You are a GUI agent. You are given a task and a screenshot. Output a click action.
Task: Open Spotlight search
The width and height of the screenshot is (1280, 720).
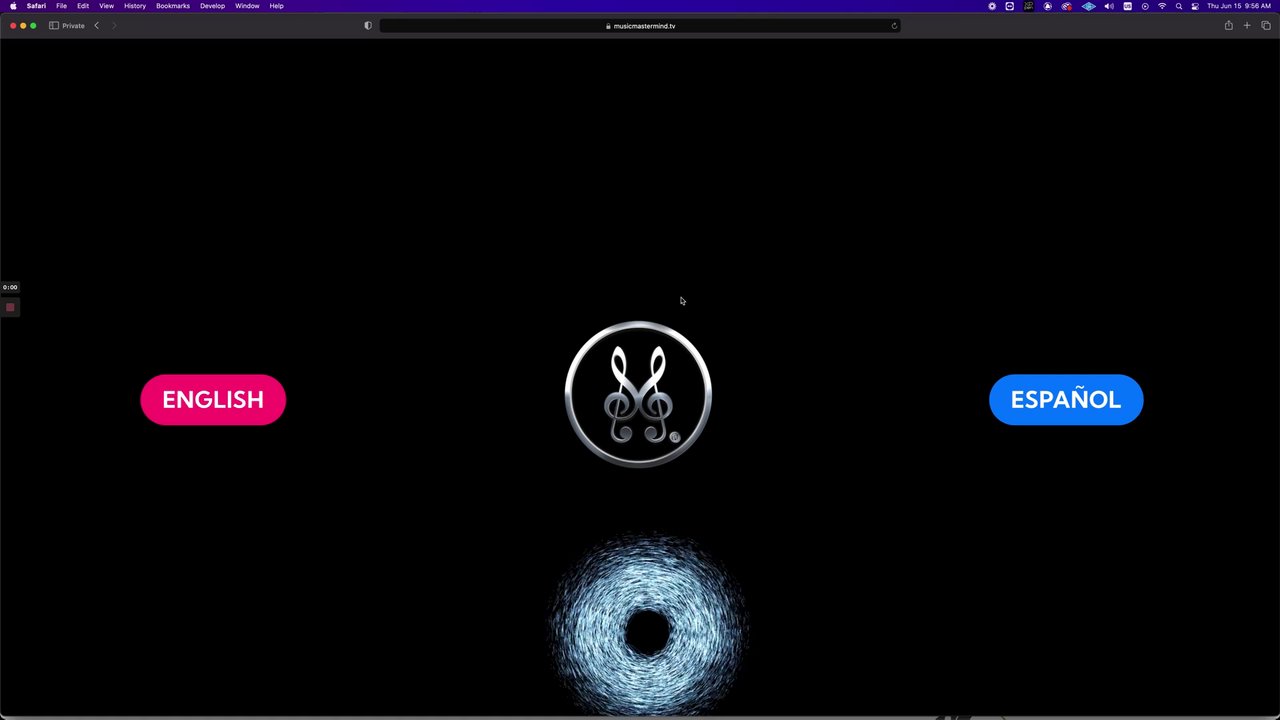coord(1179,6)
